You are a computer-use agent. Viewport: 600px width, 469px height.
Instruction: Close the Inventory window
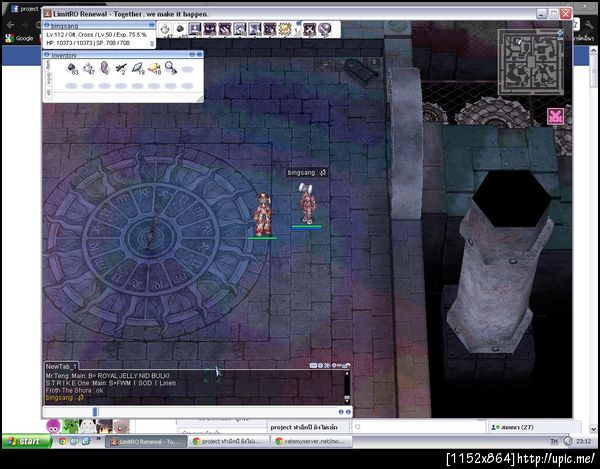tap(199, 55)
